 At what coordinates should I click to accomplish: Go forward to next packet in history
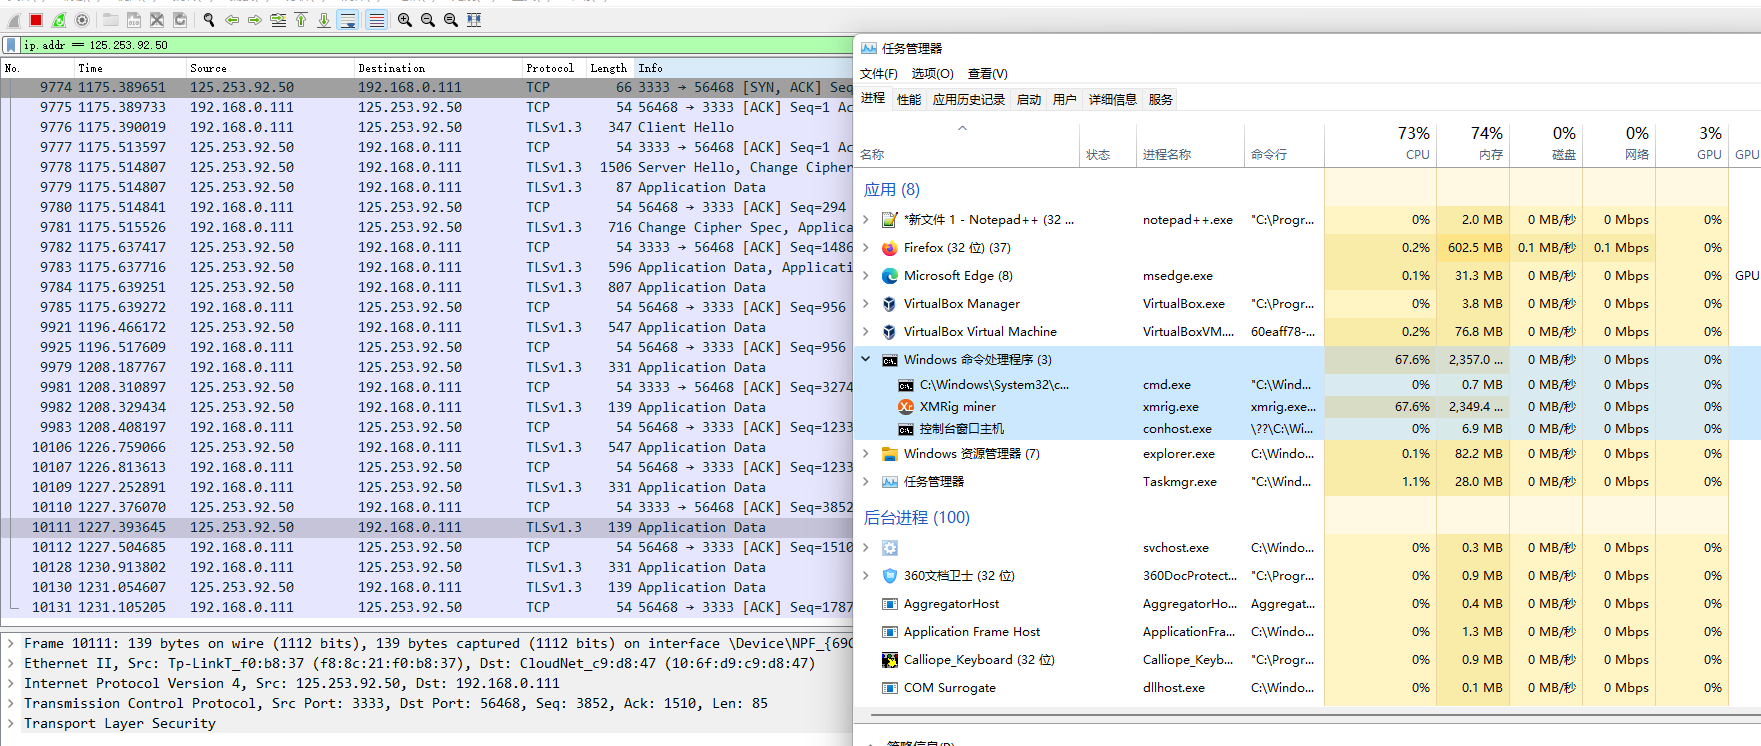click(255, 20)
